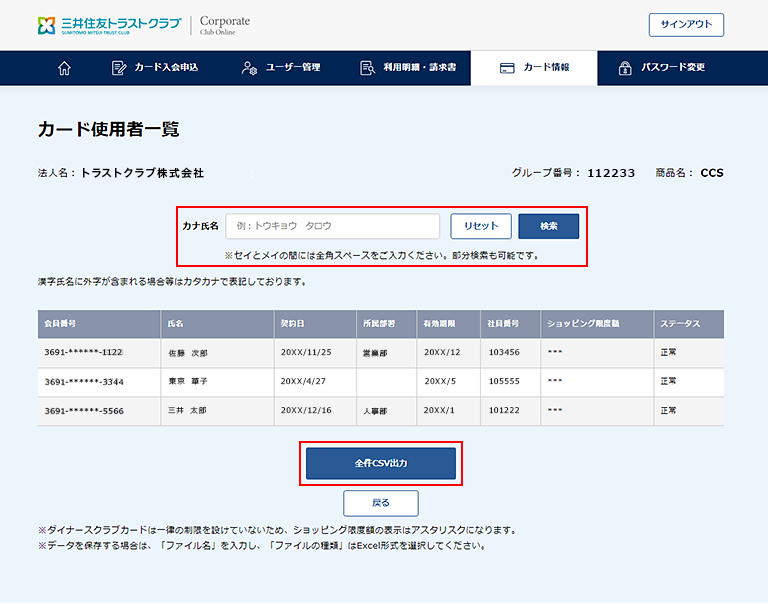Click expiry value 20XX/5
Viewport: 768px width, 604px height.
tap(440, 381)
